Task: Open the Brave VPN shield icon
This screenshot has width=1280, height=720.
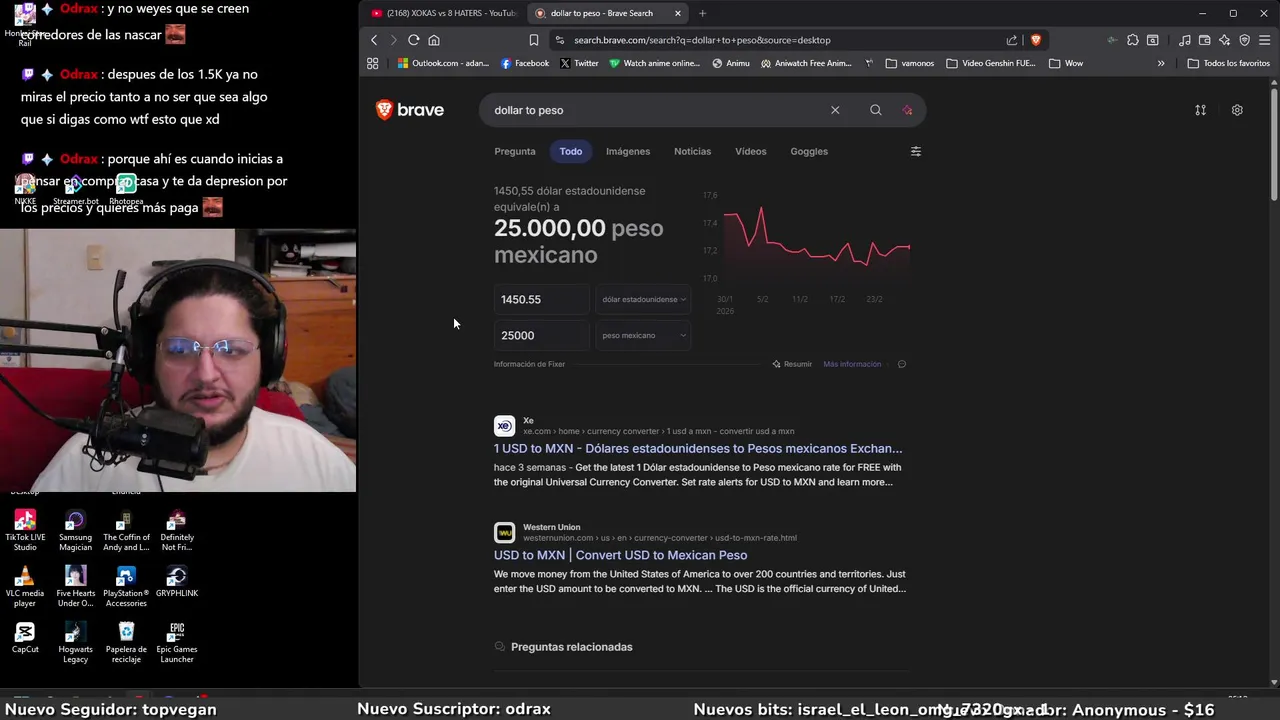Action: coord(1245,40)
